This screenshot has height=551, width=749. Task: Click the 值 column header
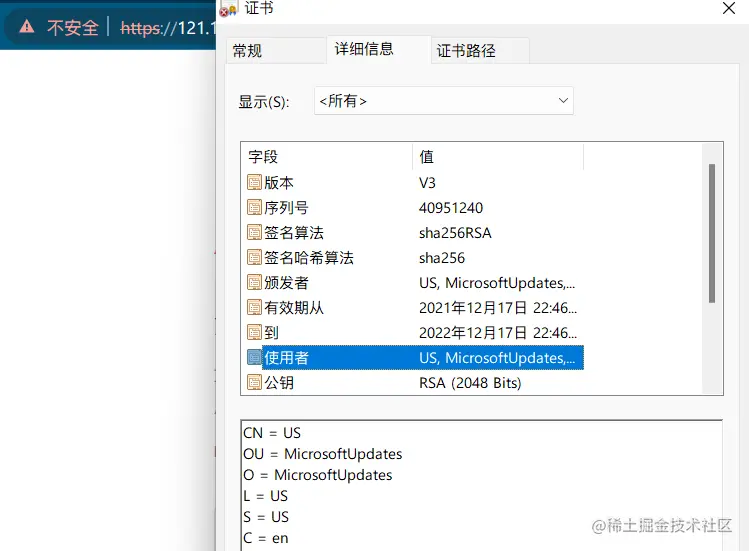[427, 156]
